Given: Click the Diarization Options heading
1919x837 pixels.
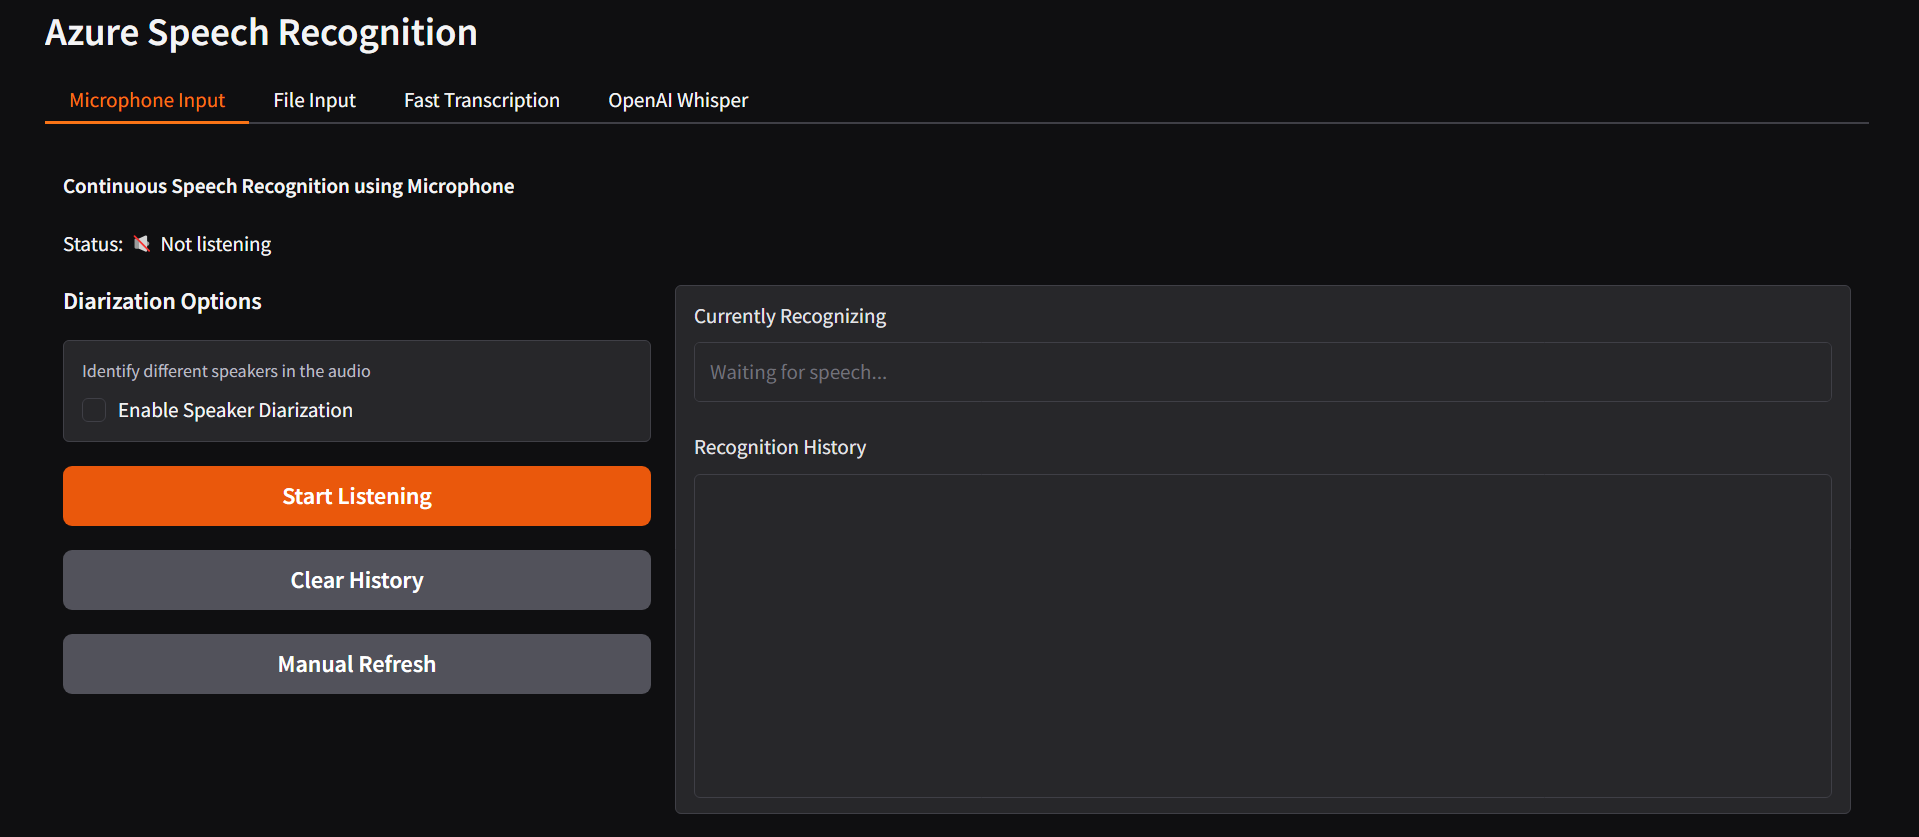Looking at the screenshot, I should point(162,301).
